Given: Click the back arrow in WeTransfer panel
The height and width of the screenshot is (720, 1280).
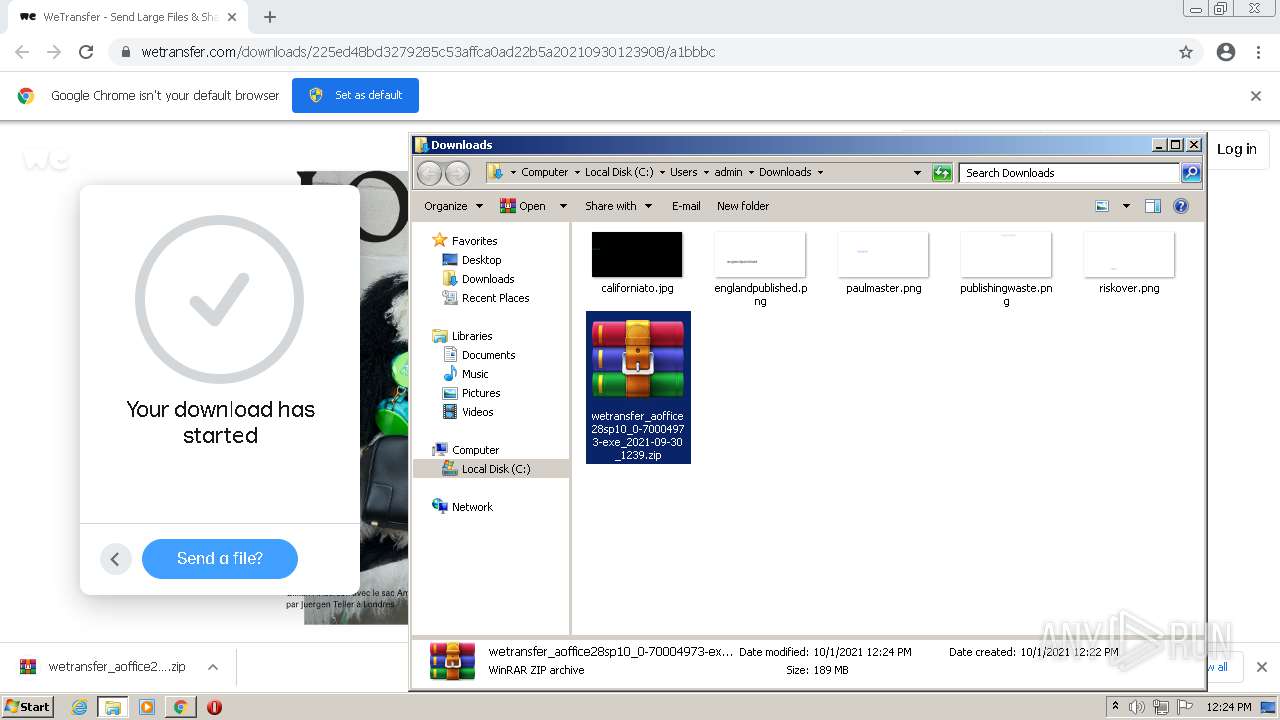Looking at the screenshot, I should click(116, 559).
